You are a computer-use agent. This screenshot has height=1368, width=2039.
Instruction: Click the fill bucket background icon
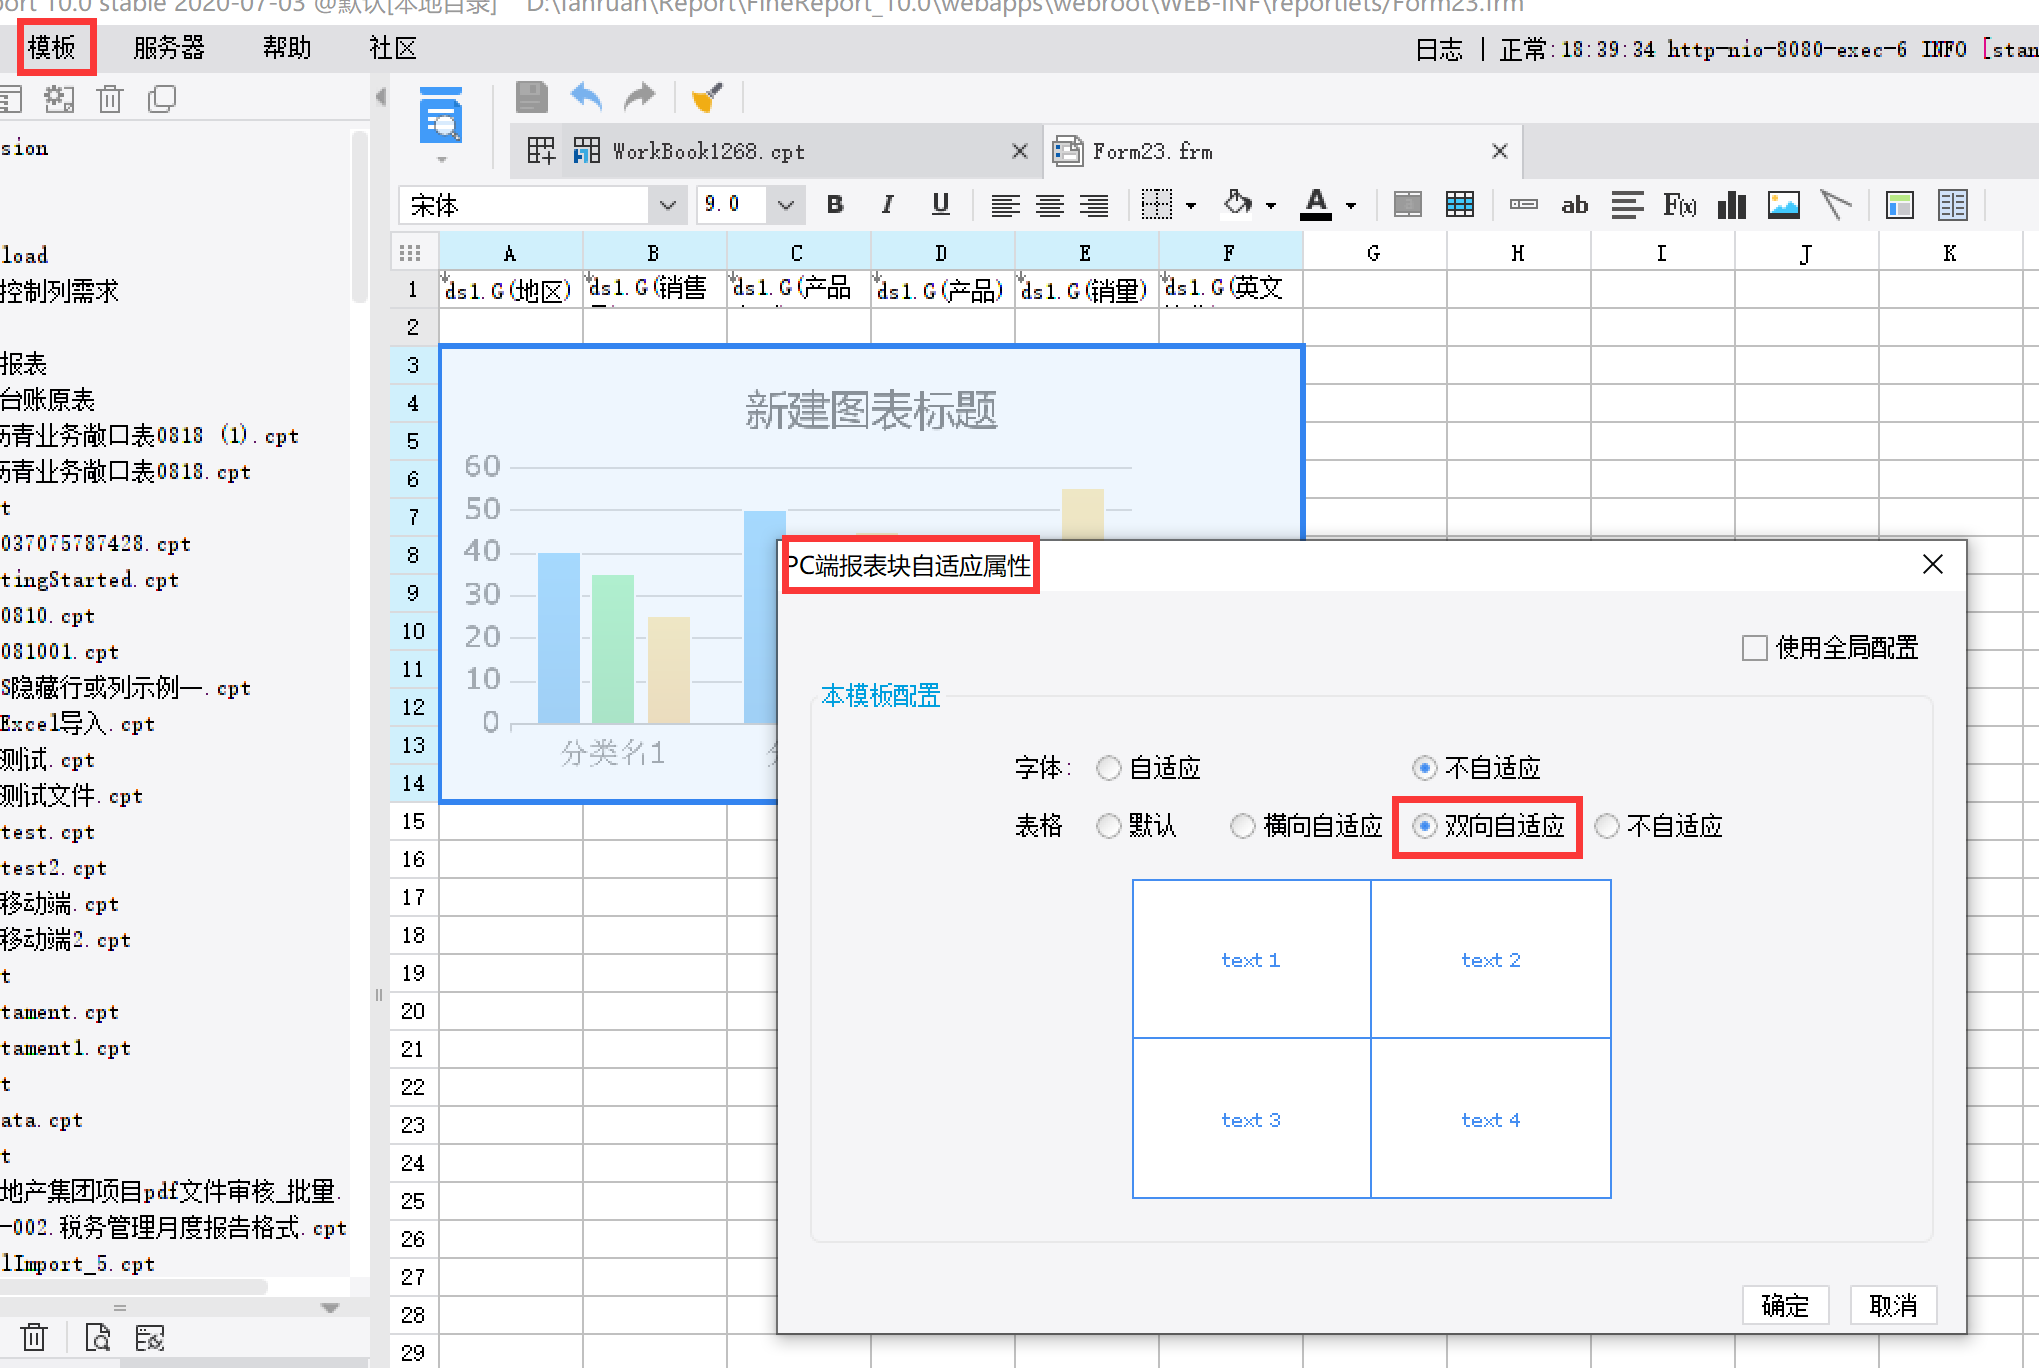tap(1237, 204)
